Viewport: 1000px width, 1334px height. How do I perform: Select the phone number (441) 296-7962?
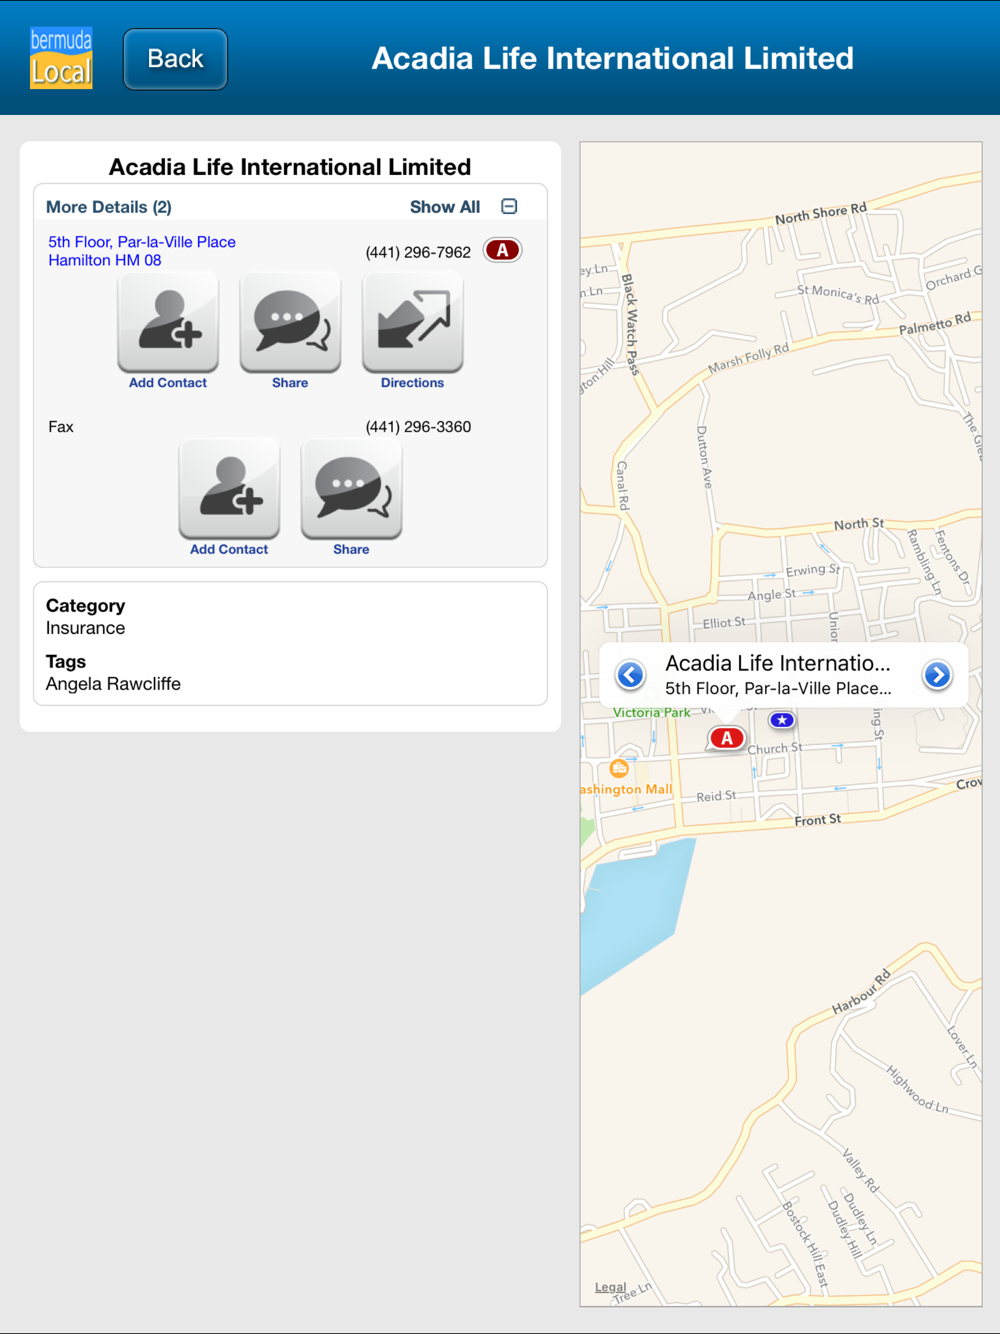click(418, 252)
